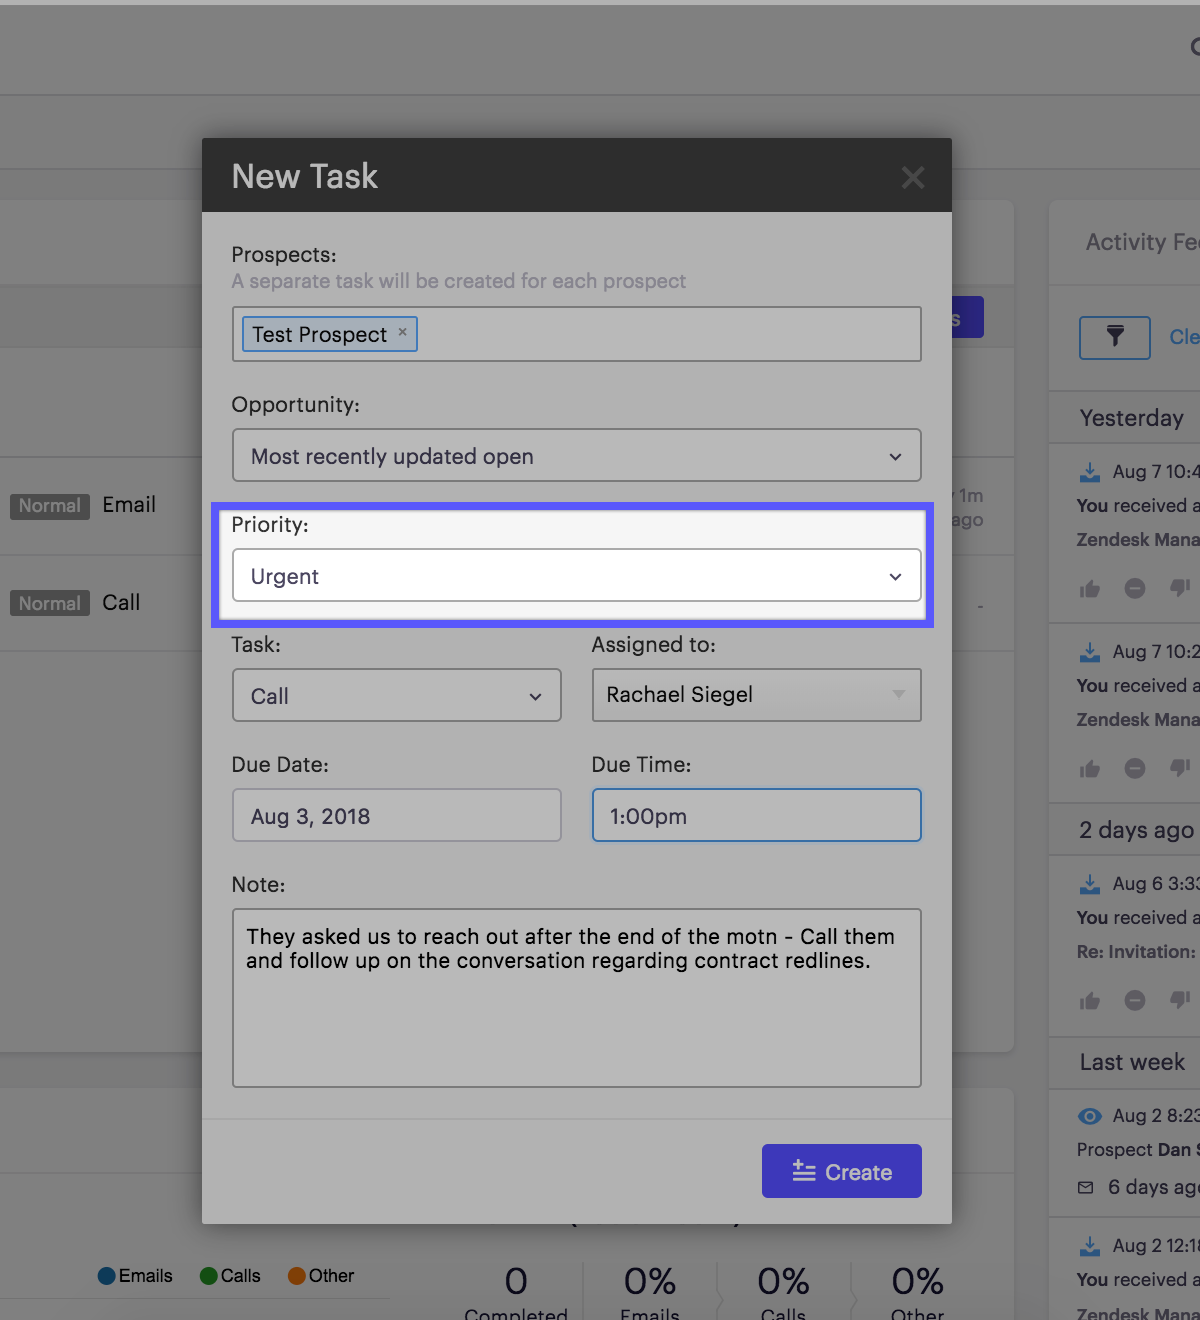The width and height of the screenshot is (1200, 1320).
Task: Click thumbs up on Aug 6 activity
Action: pos(1090,1000)
